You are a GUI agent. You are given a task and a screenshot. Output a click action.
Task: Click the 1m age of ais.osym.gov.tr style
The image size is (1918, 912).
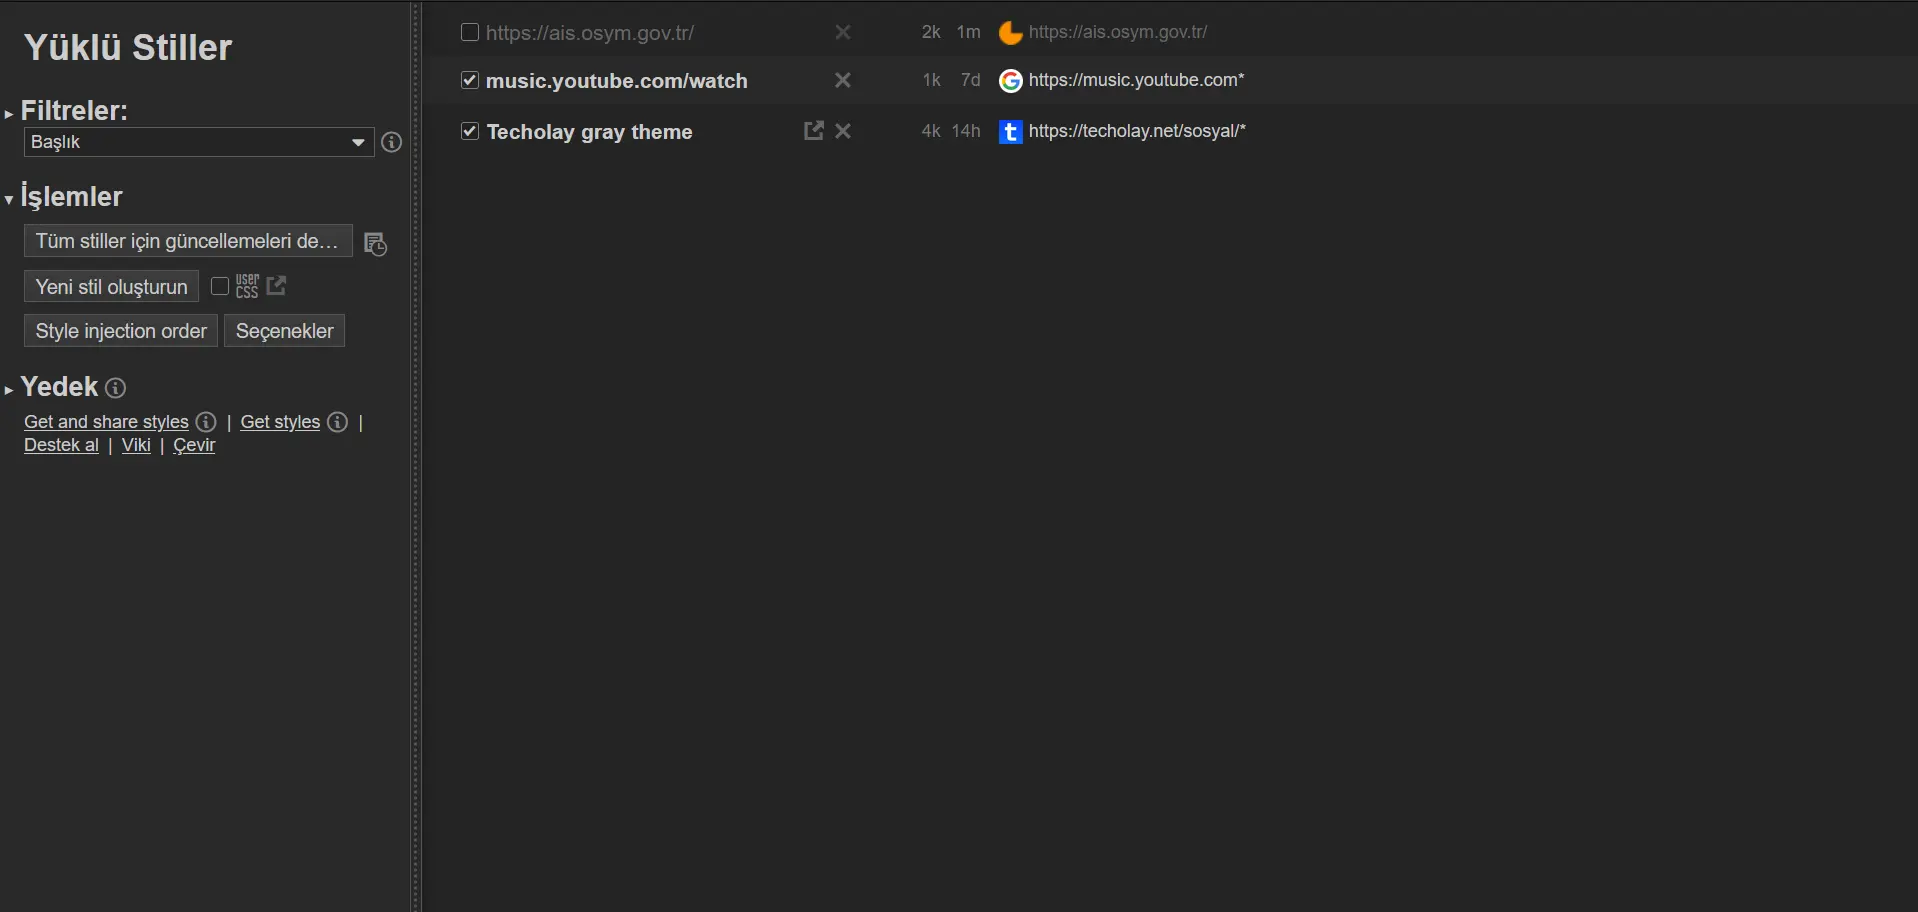point(968,32)
